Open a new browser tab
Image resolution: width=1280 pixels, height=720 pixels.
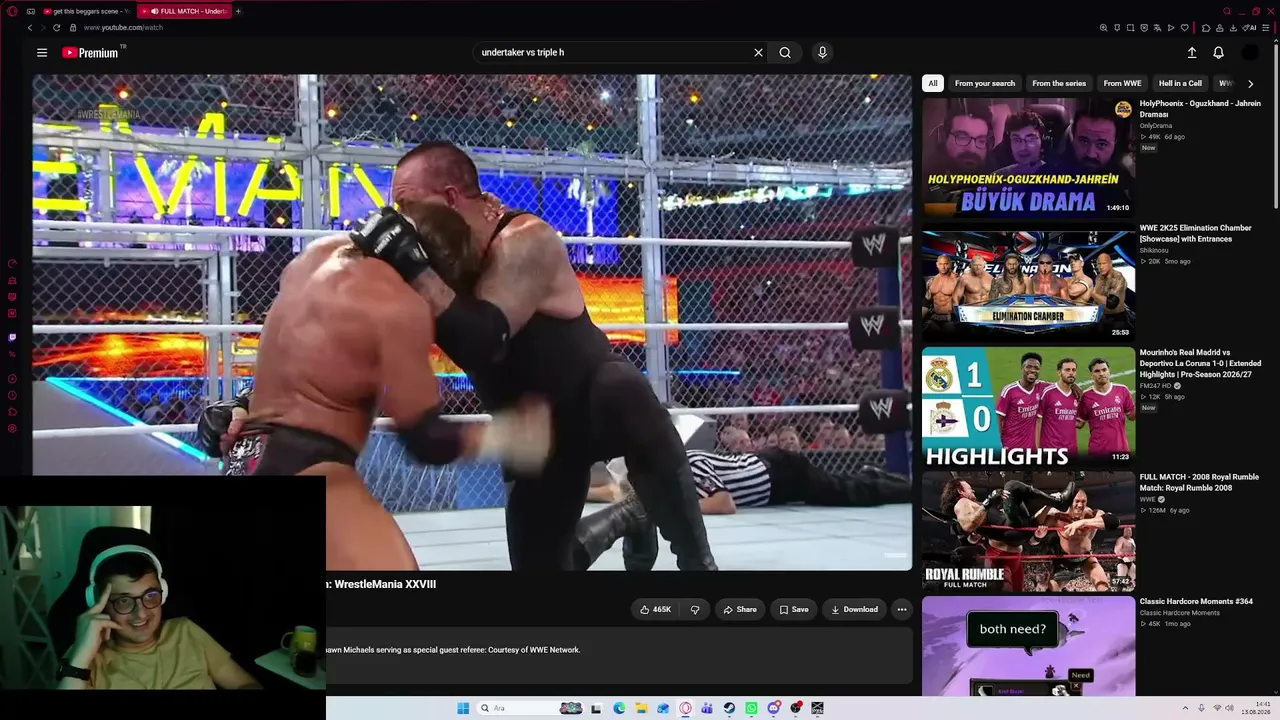click(x=238, y=11)
